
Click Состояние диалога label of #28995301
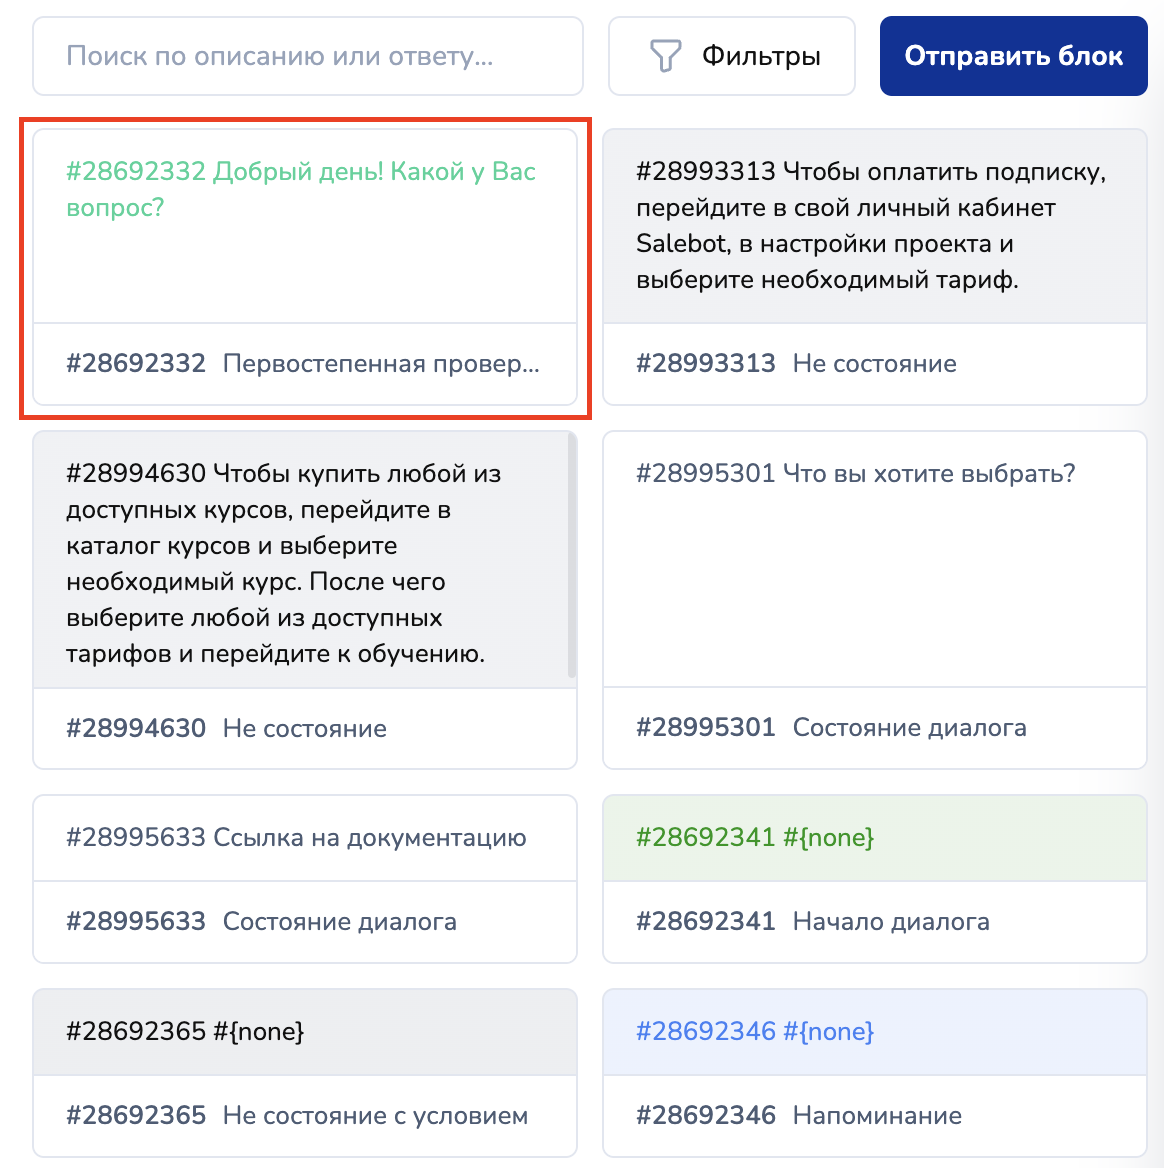tap(909, 728)
